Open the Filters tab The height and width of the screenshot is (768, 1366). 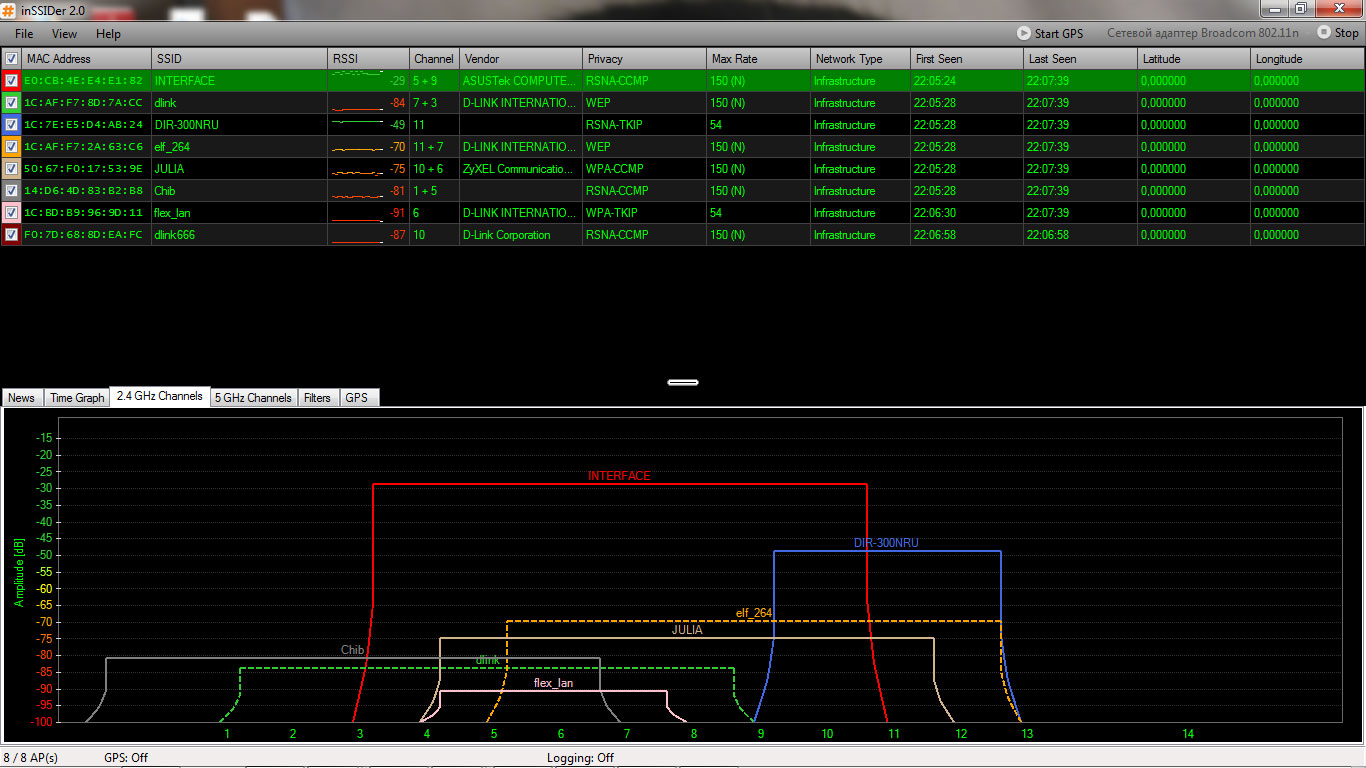click(x=317, y=398)
